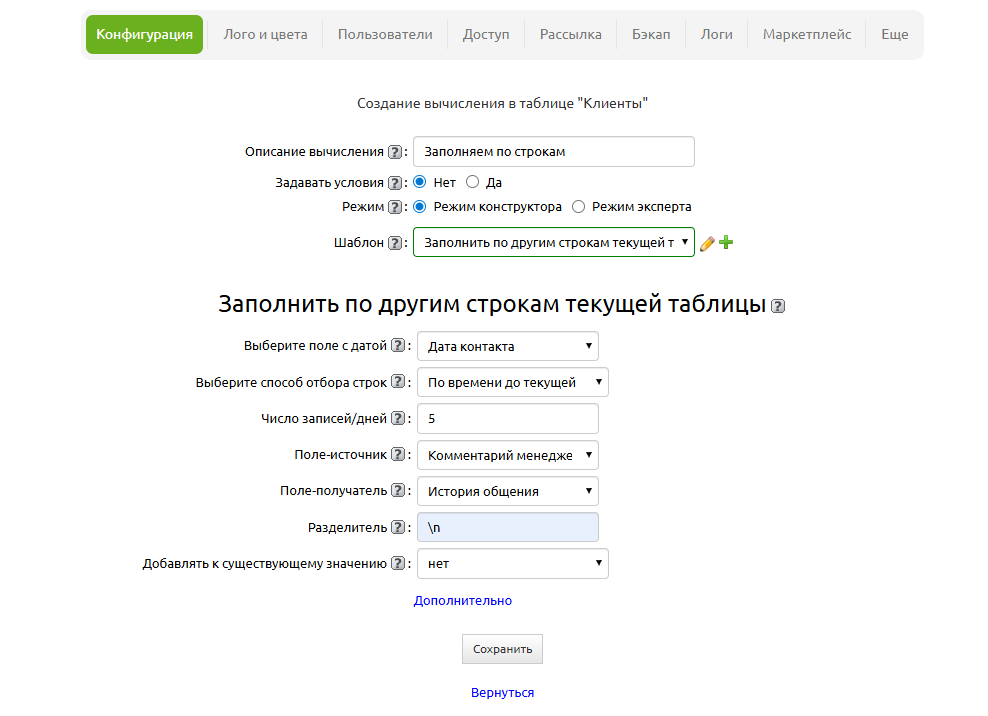Click help icon next to Режим label

[394, 207]
